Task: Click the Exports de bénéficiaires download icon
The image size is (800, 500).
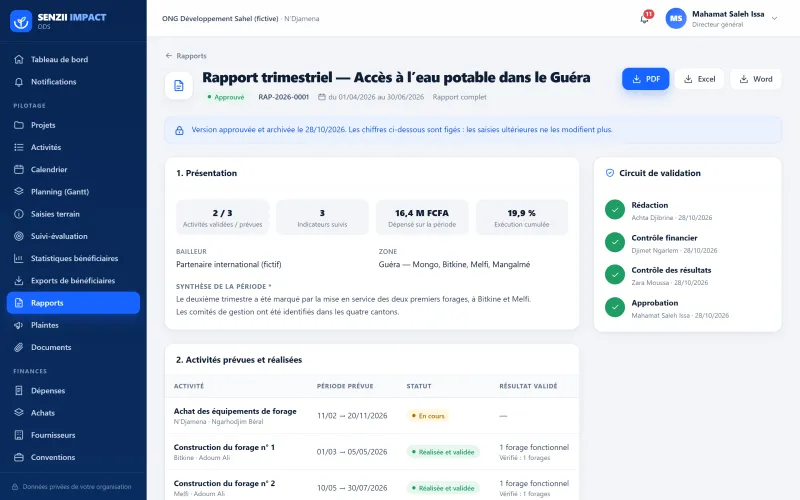Action: pyautogui.click(x=19, y=281)
